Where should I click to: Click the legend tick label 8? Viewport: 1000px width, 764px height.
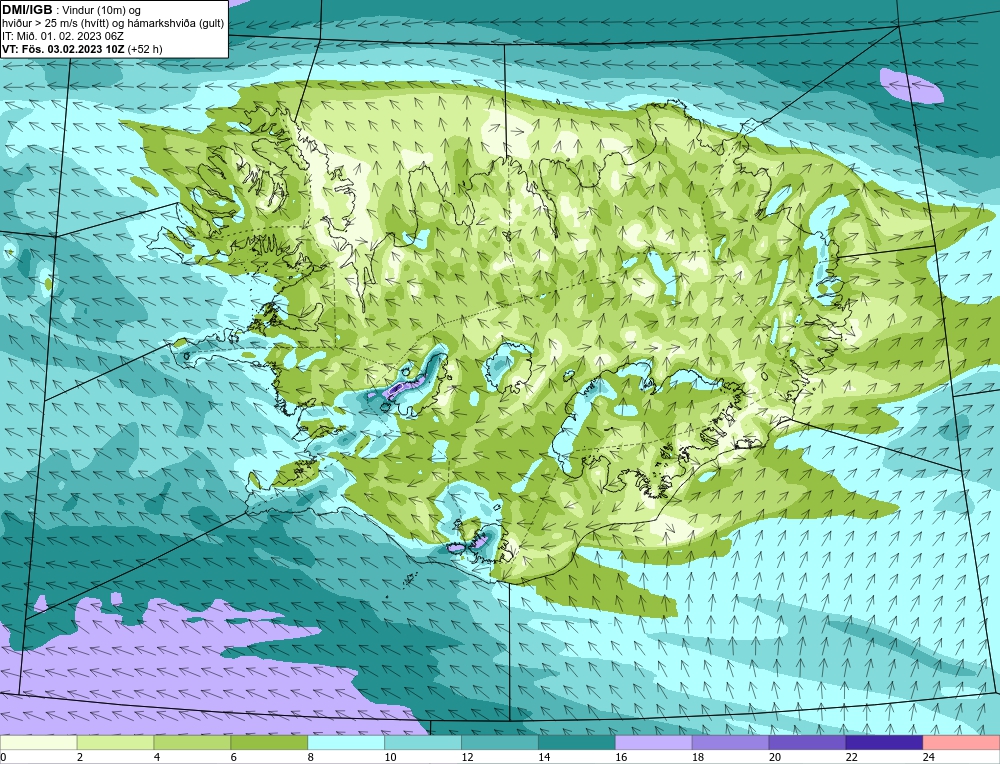pyautogui.click(x=311, y=757)
